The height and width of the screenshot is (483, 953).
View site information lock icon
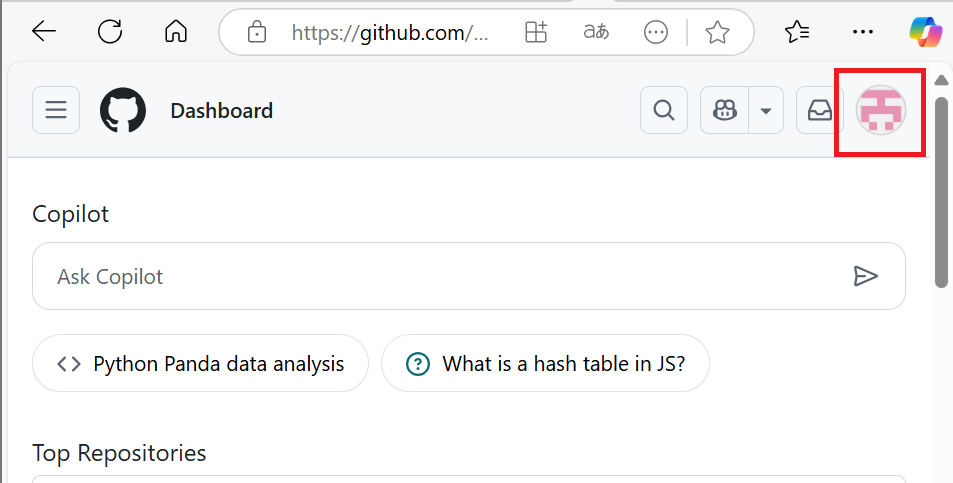pyautogui.click(x=257, y=32)
